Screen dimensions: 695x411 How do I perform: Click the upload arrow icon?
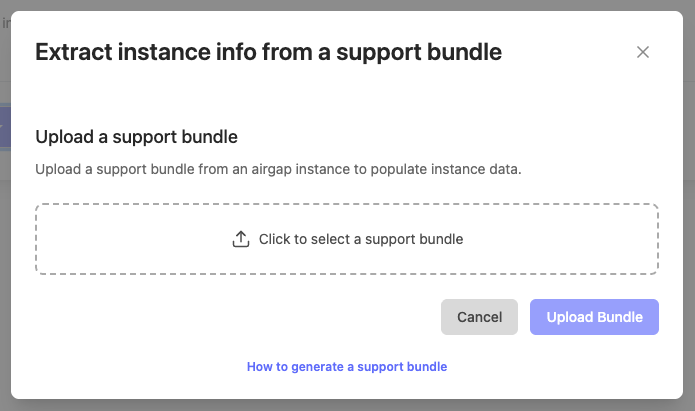pos(240,239)
